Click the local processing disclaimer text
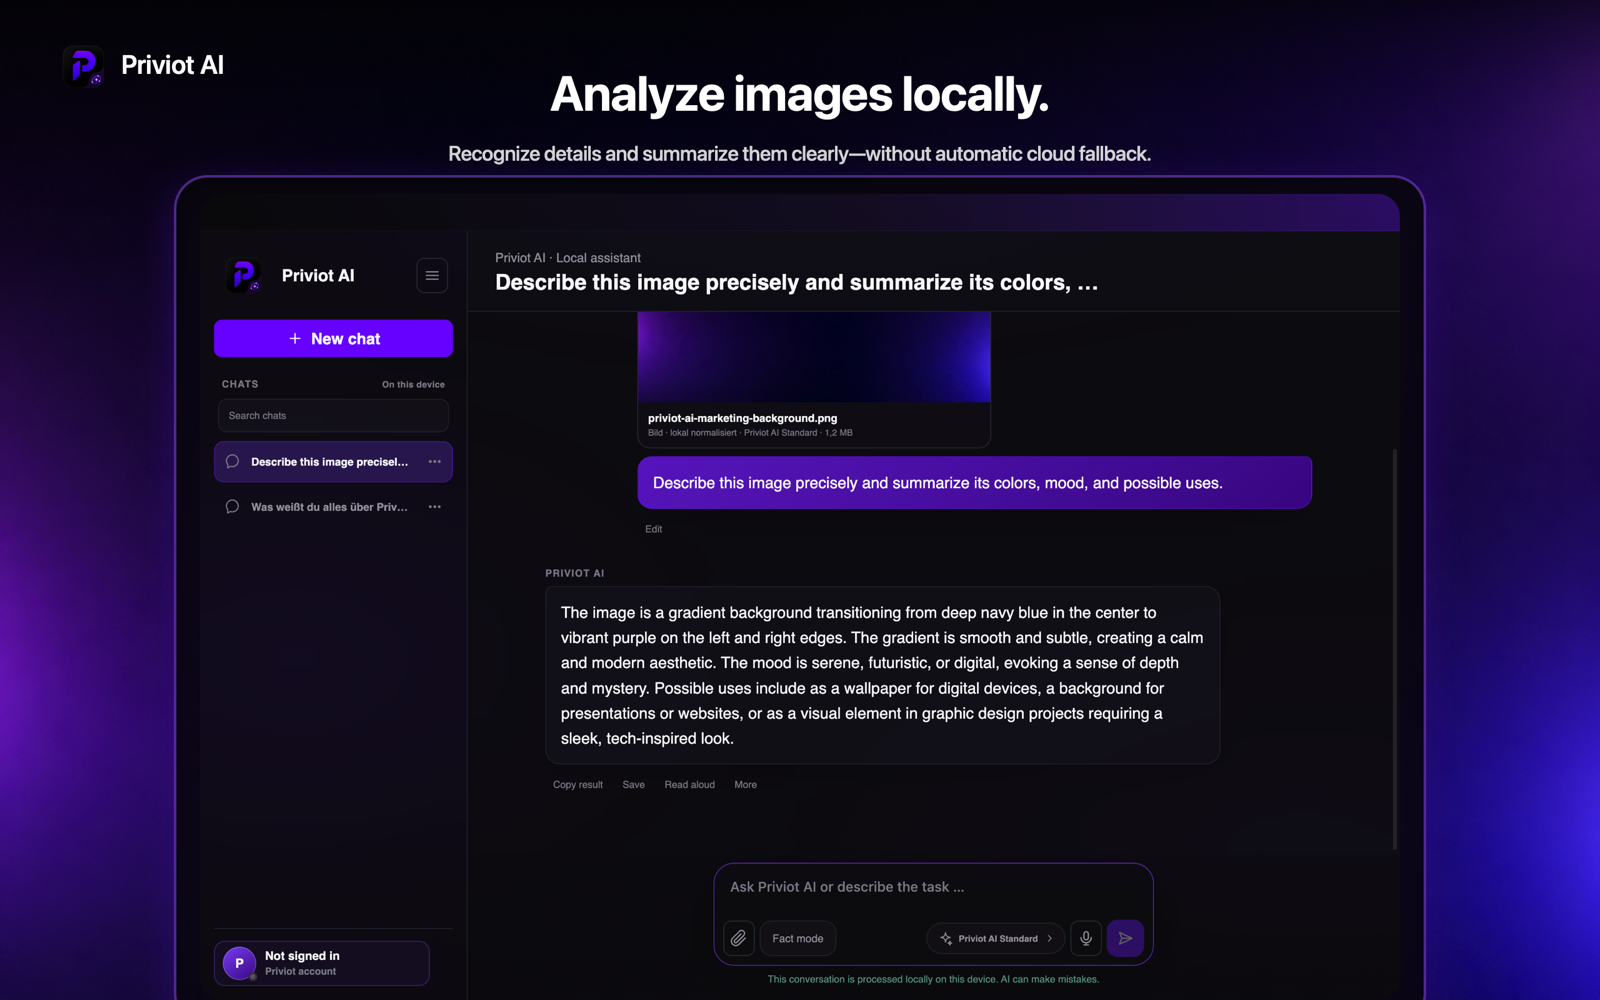The image size is (1600, 1000). click(x=933, y=979)
